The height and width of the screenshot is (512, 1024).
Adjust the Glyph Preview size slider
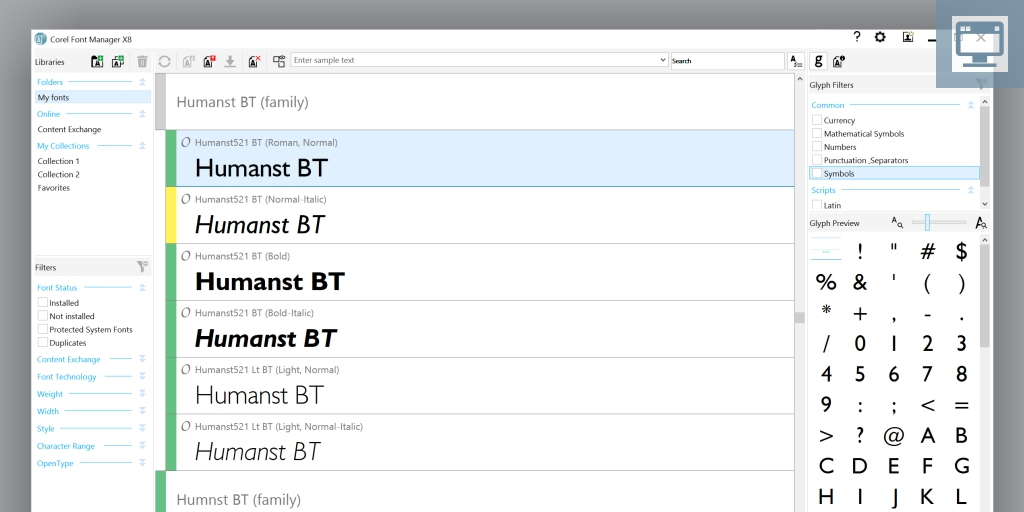[x=928, y=222]
